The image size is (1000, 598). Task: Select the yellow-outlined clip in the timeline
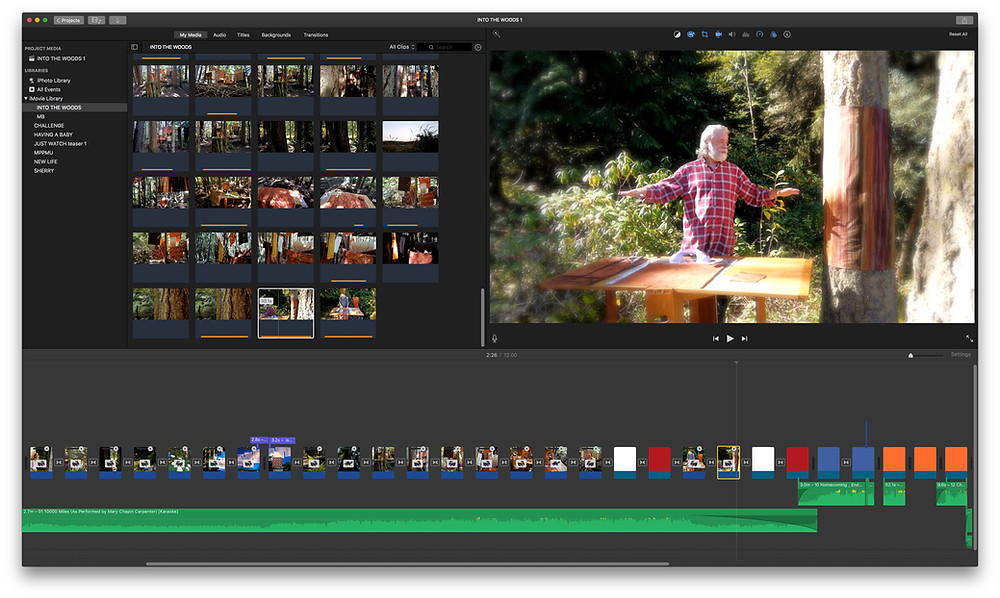tap(728, 462)
